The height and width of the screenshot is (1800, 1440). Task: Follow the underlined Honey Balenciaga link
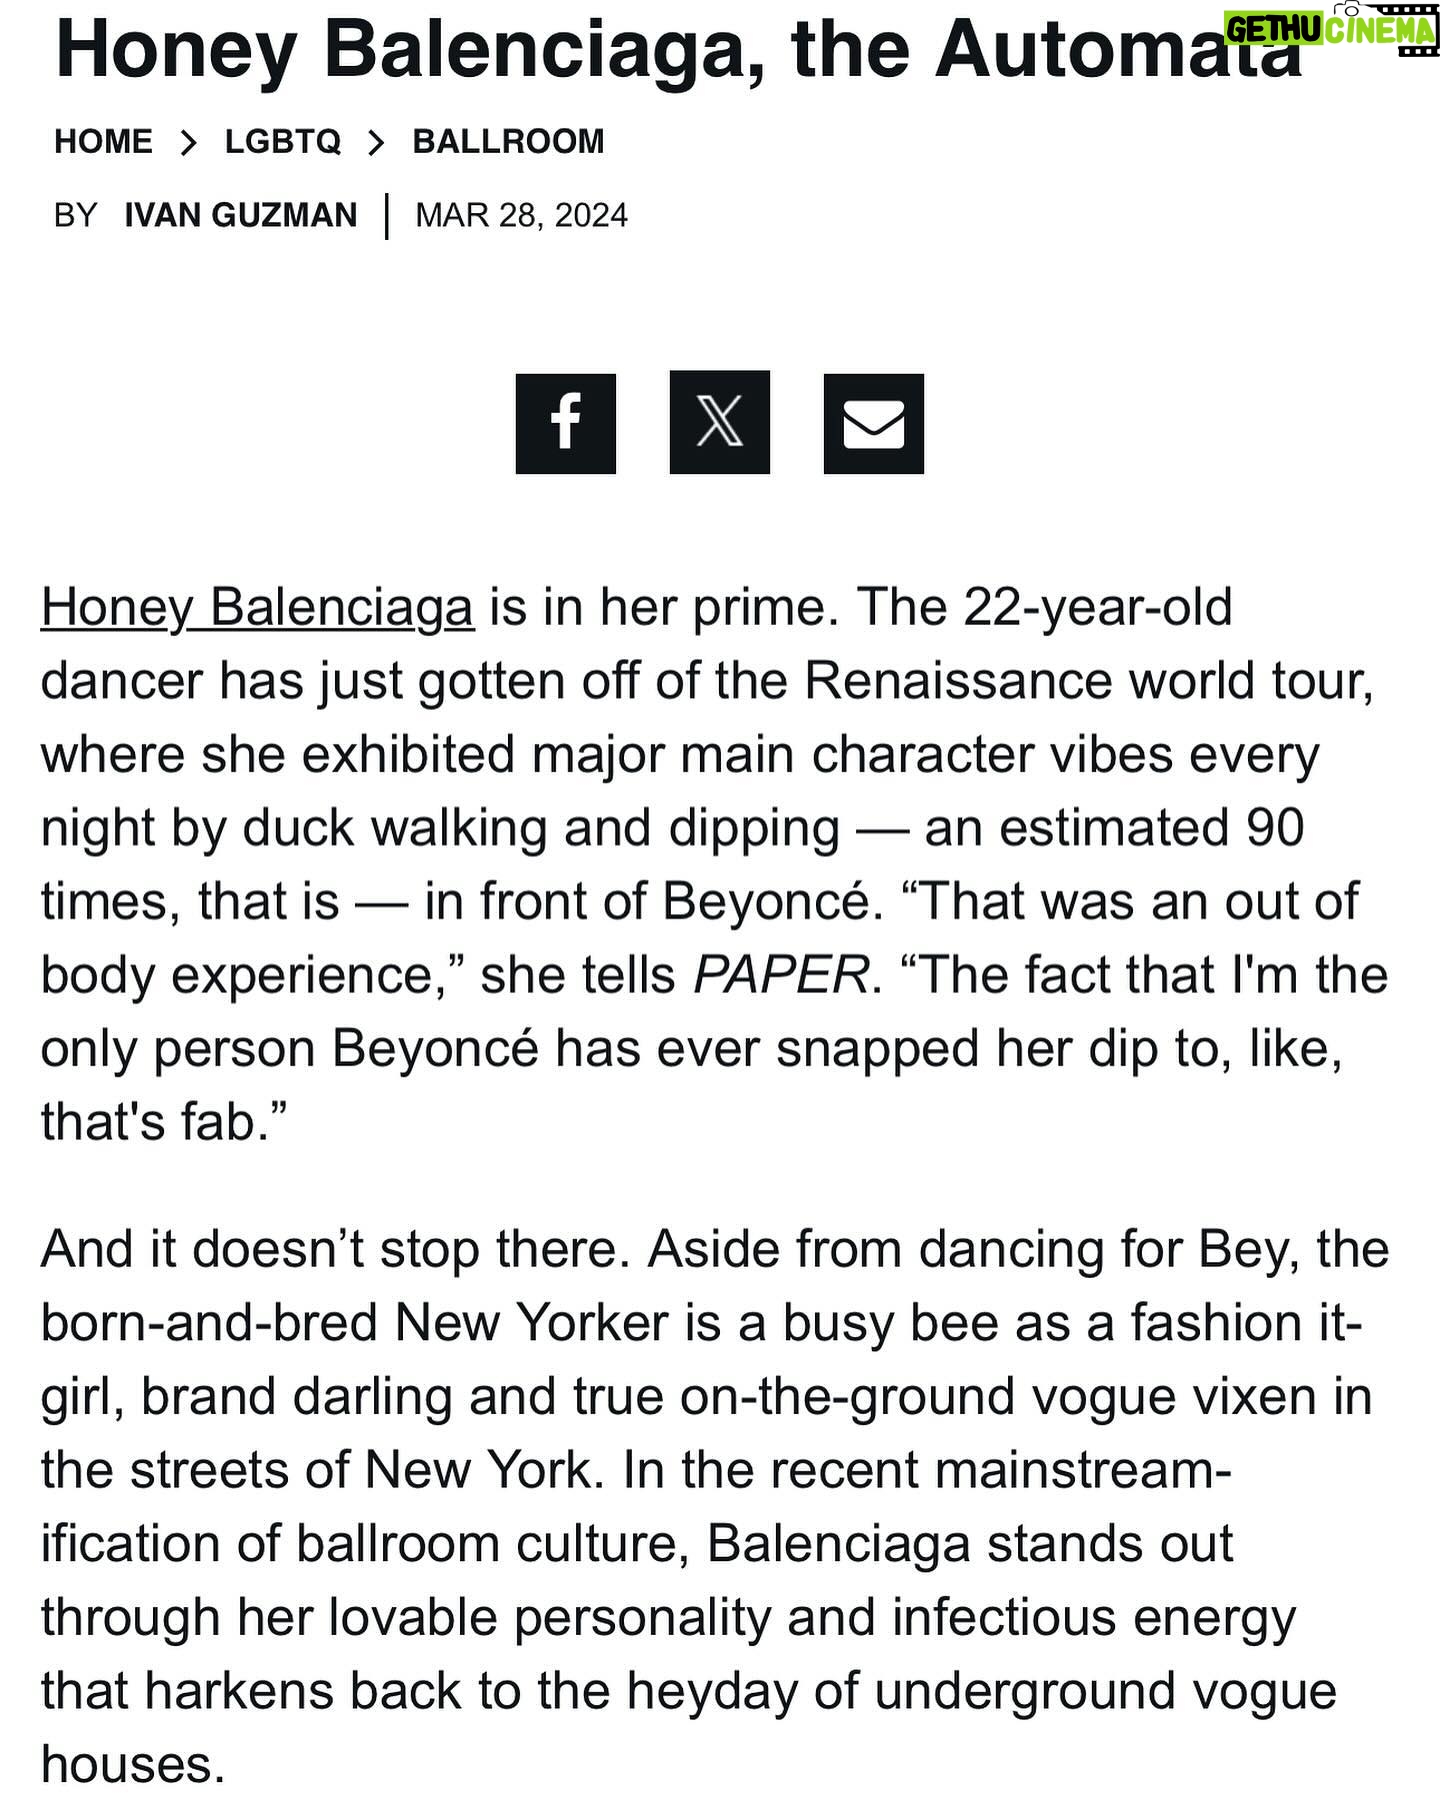tap(257, 608)
